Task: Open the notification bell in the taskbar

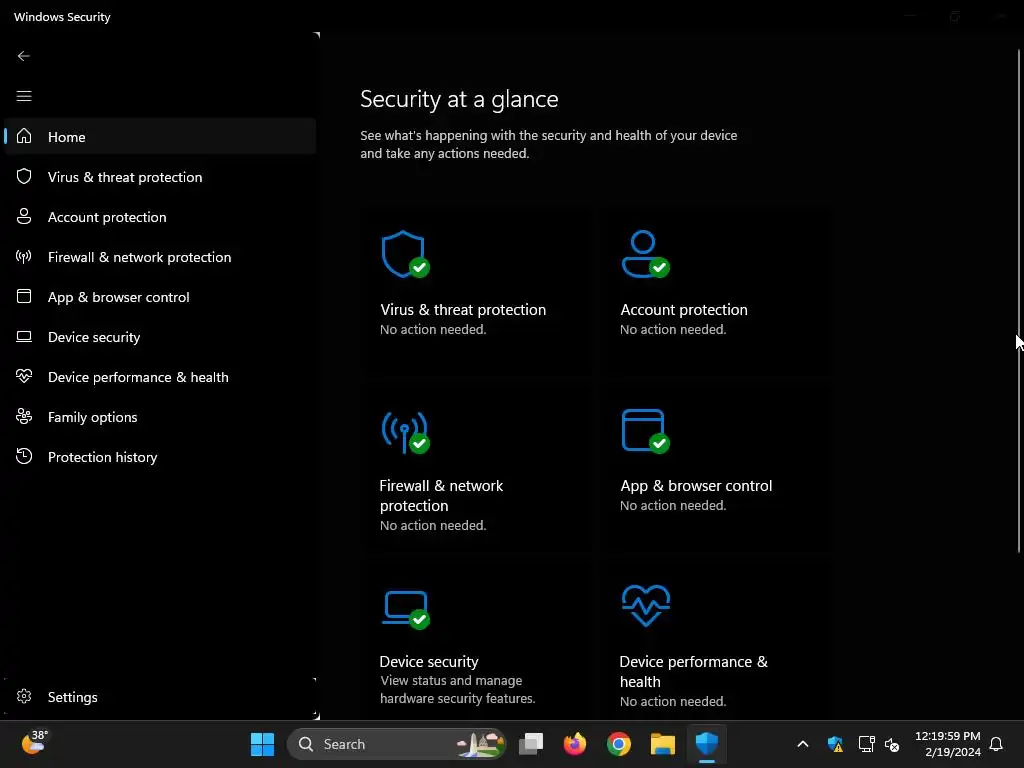Action: (996, 744)
